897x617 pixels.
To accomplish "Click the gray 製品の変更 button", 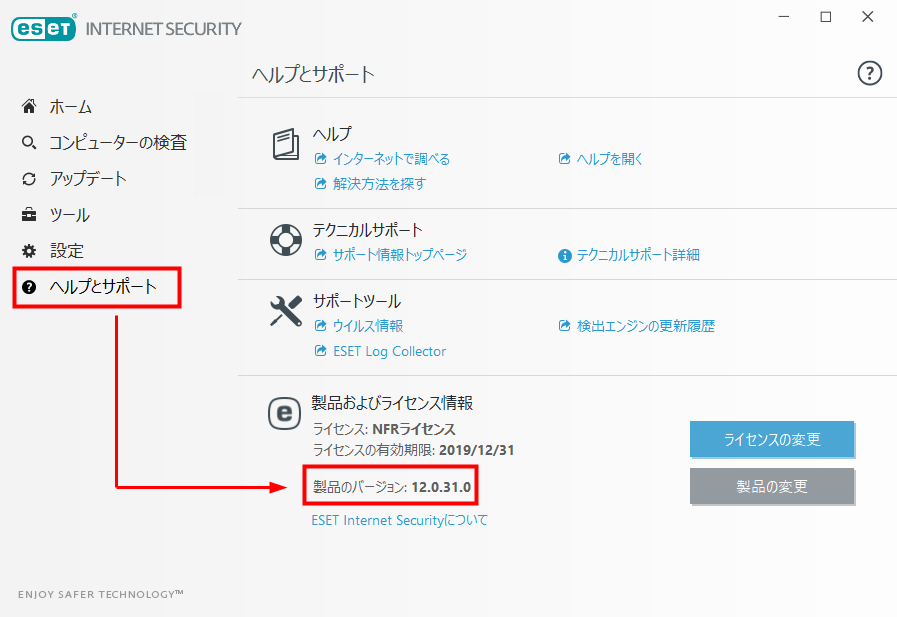I will [772, 486].
